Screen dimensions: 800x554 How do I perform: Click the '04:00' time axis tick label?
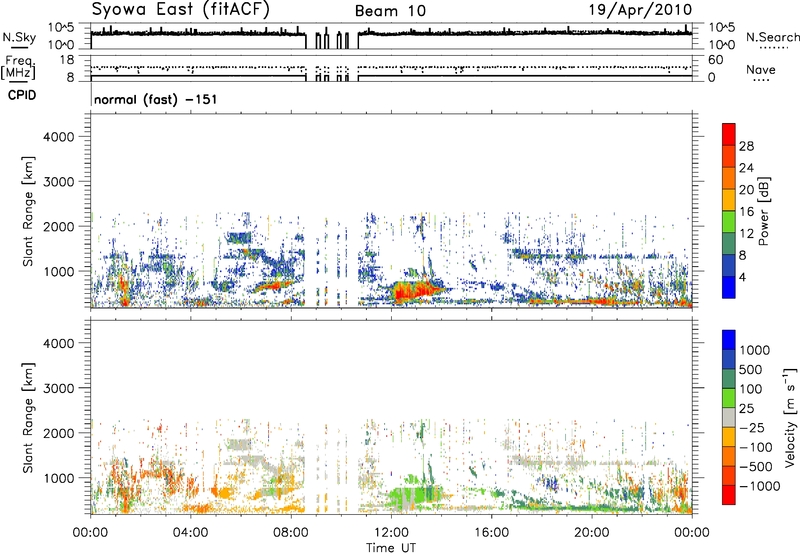tap(191, 533)
